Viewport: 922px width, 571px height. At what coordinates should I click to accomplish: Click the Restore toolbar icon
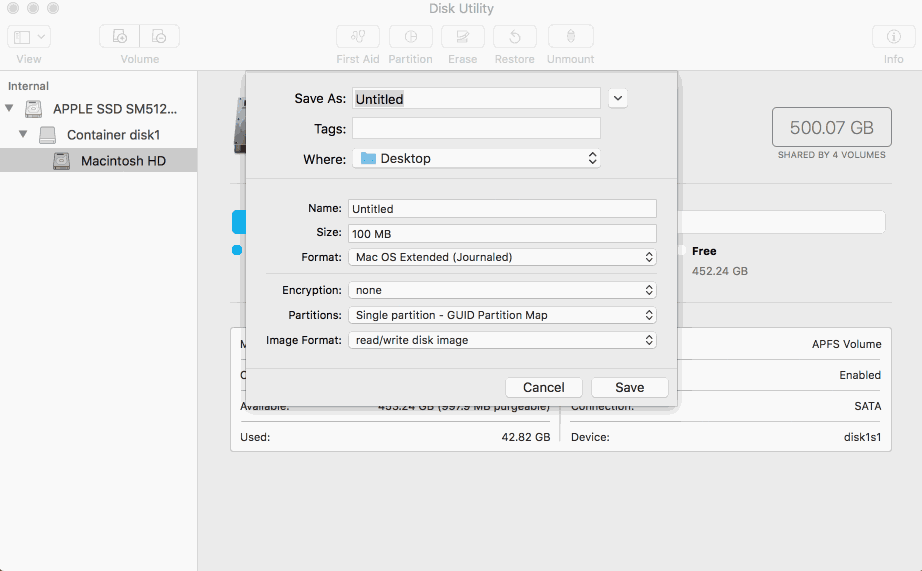(515, 36)
